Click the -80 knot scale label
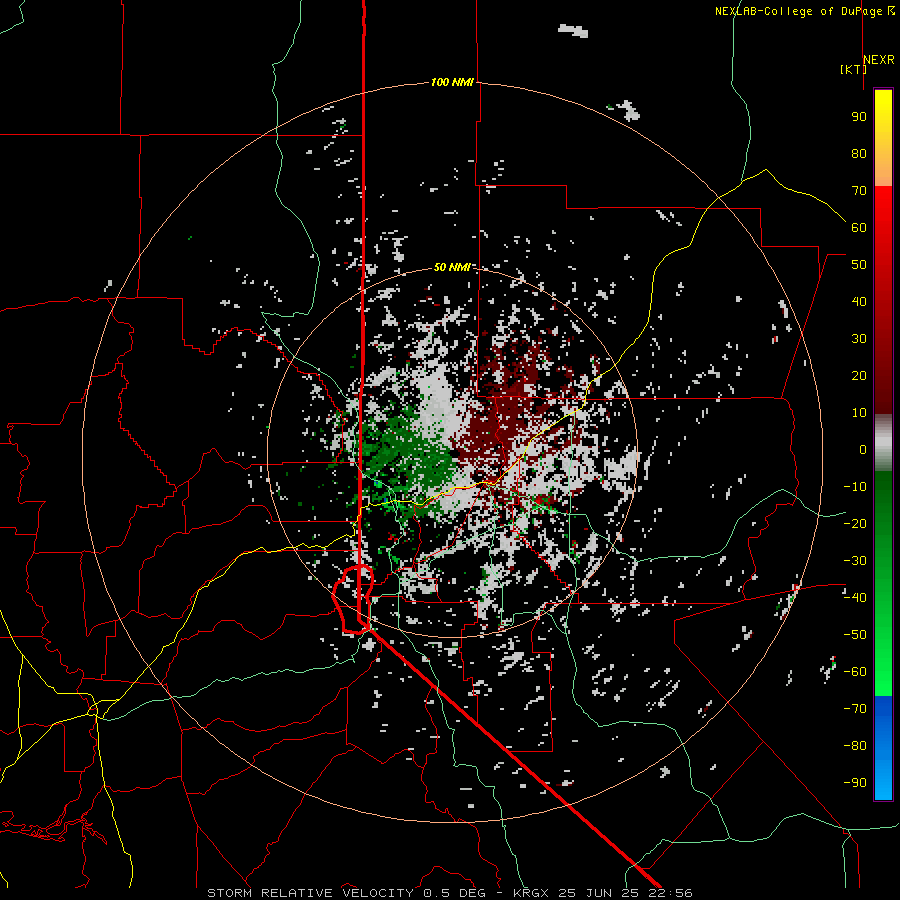This screenshot has width=900, height=900. coord(855,746)
